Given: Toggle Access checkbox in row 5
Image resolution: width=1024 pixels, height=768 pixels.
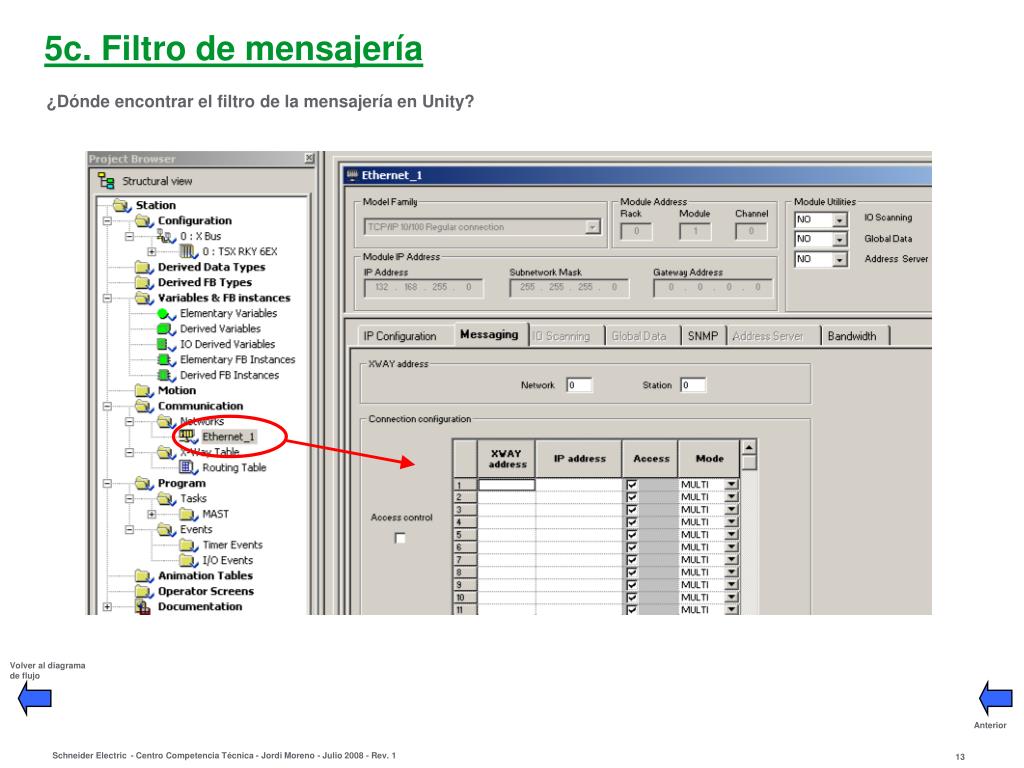Looking at the screenshot, I should point(632,534).
